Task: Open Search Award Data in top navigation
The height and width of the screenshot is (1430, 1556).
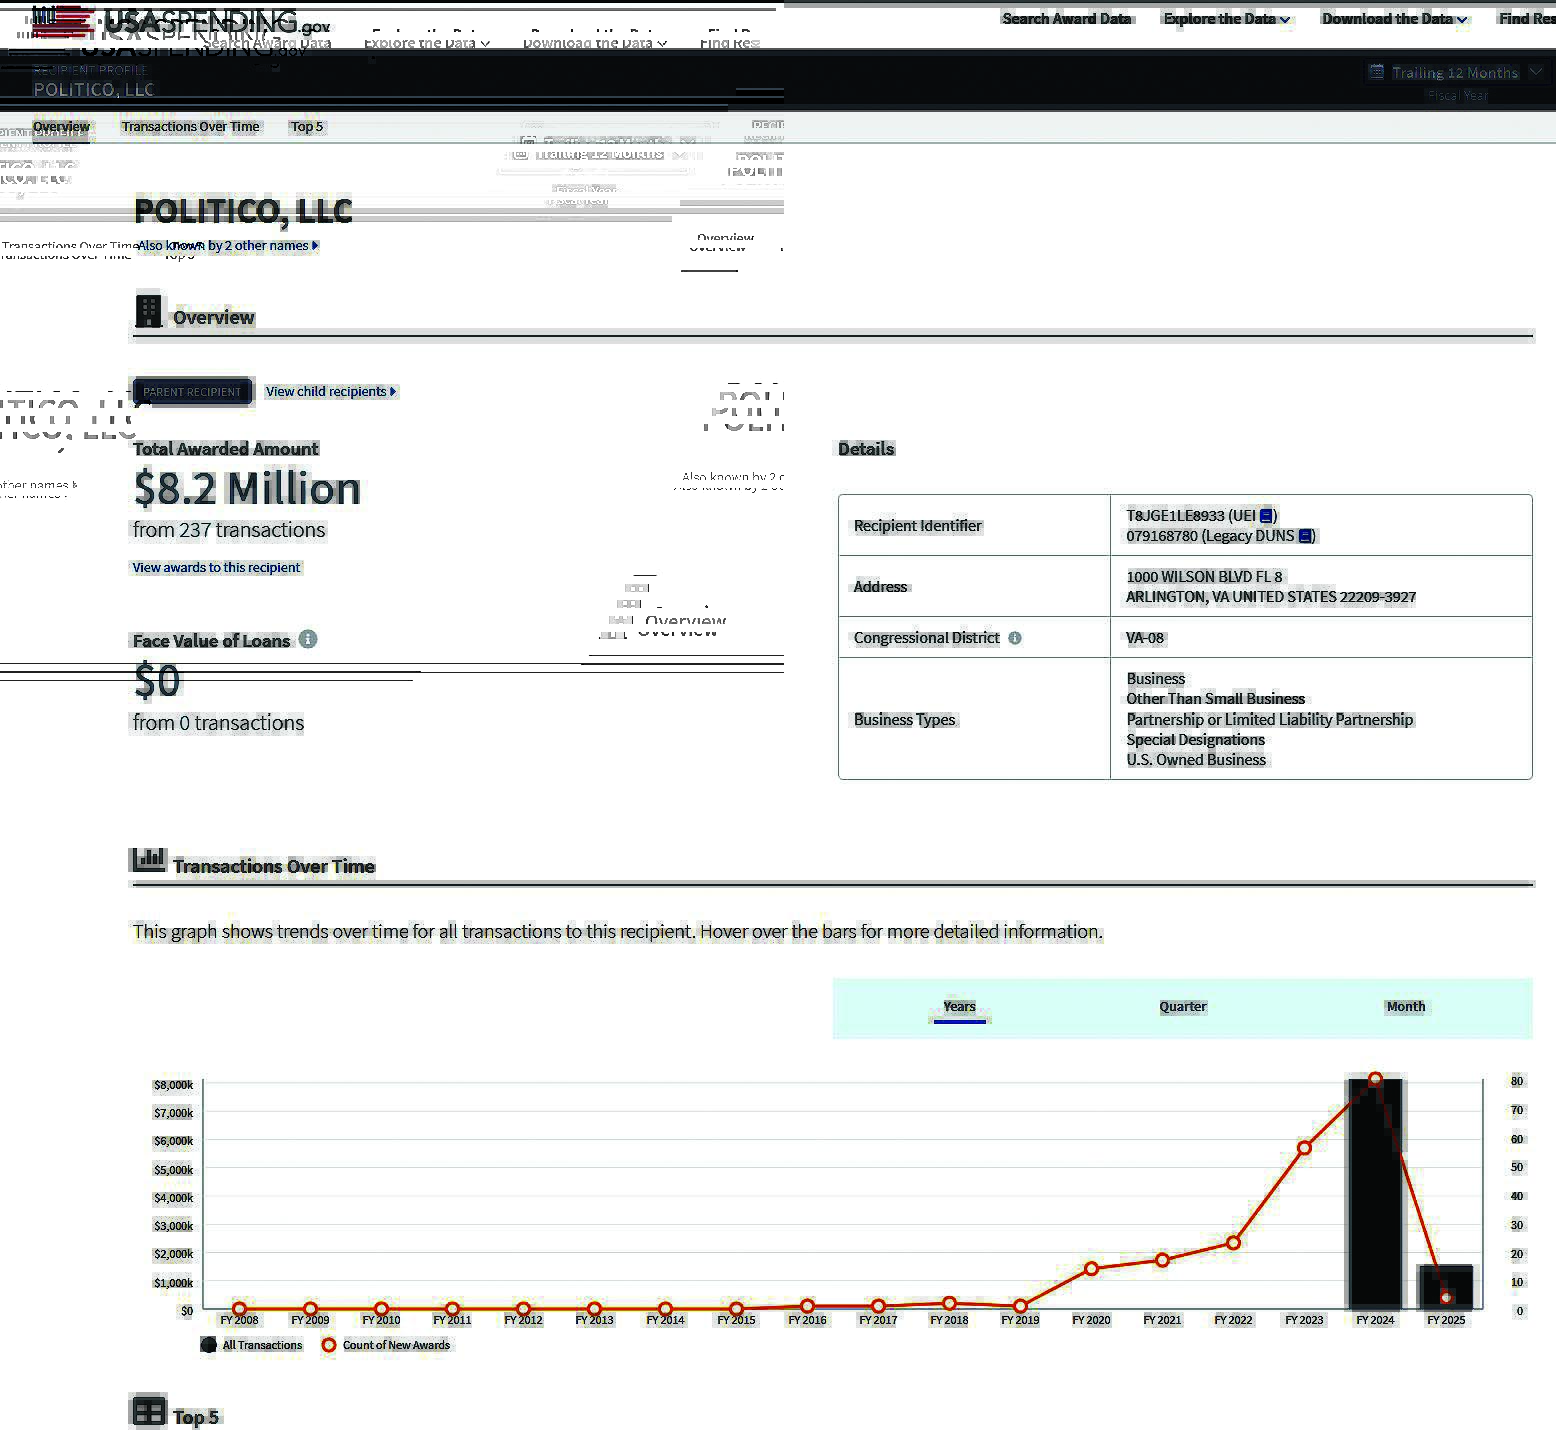Action: 1066,19
